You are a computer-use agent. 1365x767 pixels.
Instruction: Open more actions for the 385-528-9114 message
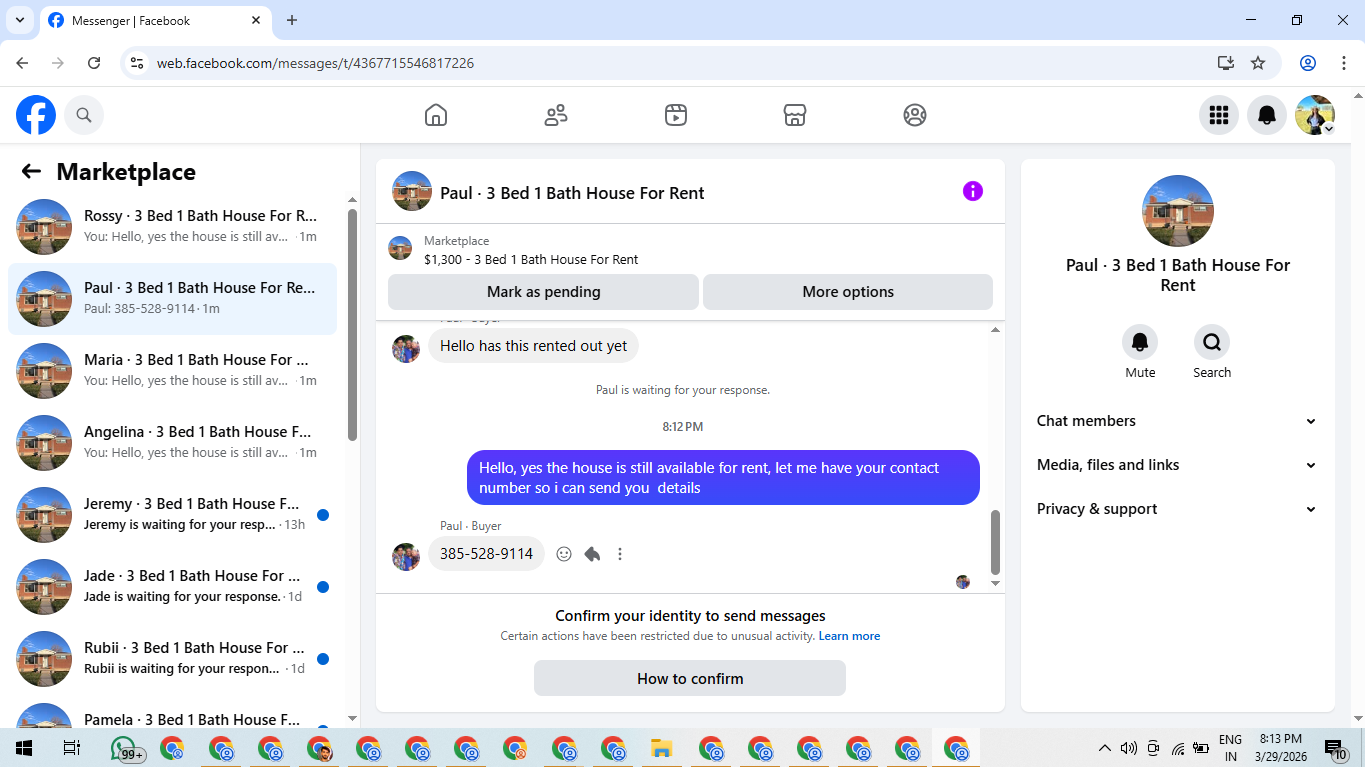(x=620, y=554)
